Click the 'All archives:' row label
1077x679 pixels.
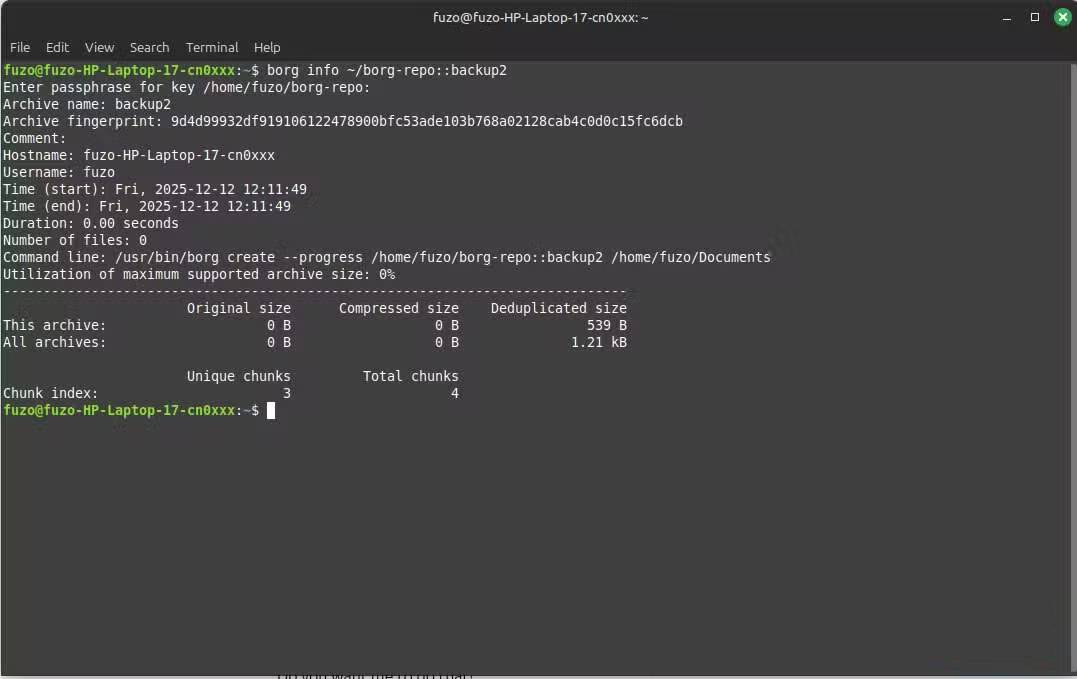point(54,342)
